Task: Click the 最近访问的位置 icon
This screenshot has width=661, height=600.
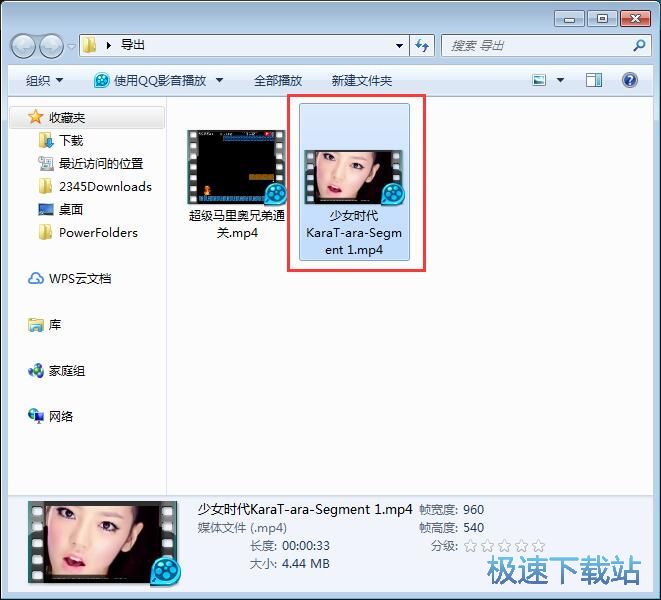Action: coord(46,164)
